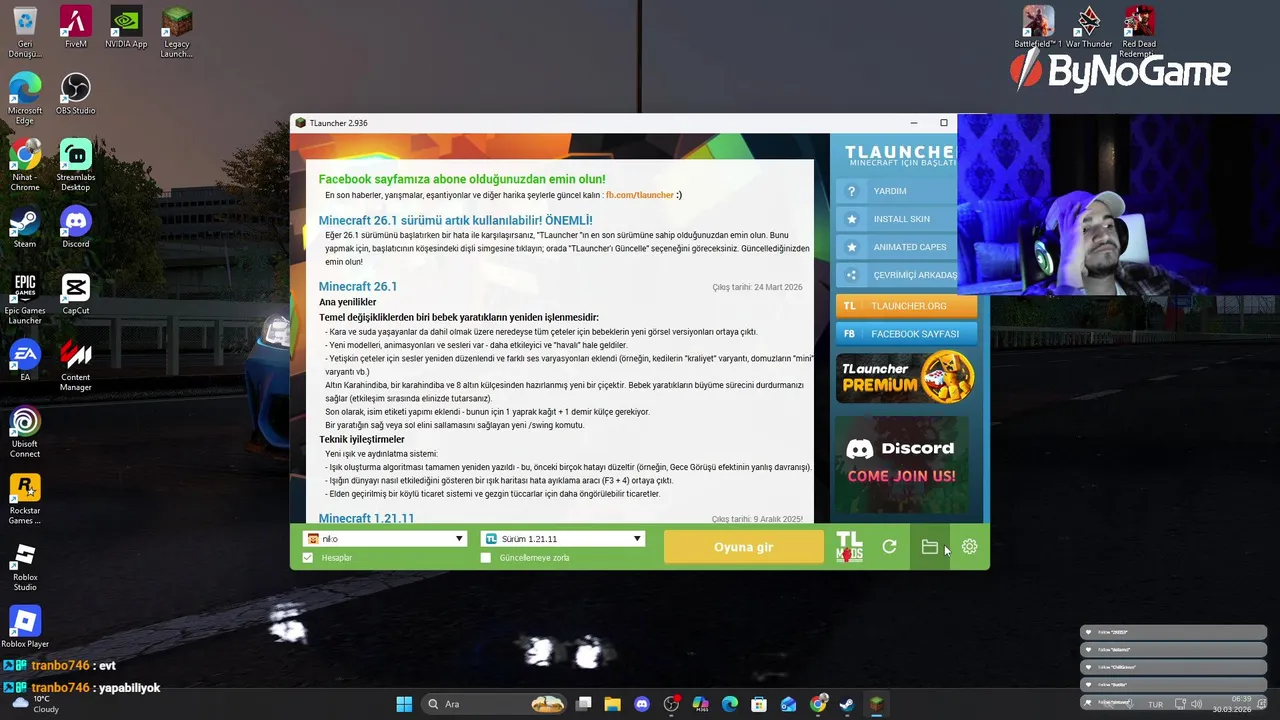Open the weather widget showing 10°C Cloudy
The height and width of the screenshot is (720, 1280).
pos(35,704)
